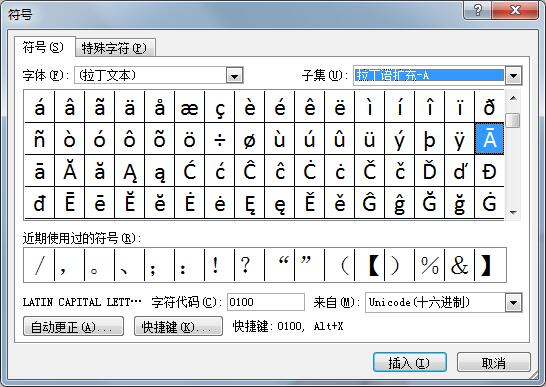Select the å symbol
This screenshot has height=387, width=546.
(x=159, y=107)
